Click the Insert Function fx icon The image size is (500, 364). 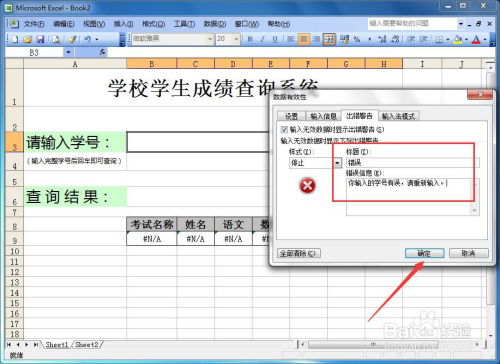(102, 52)
